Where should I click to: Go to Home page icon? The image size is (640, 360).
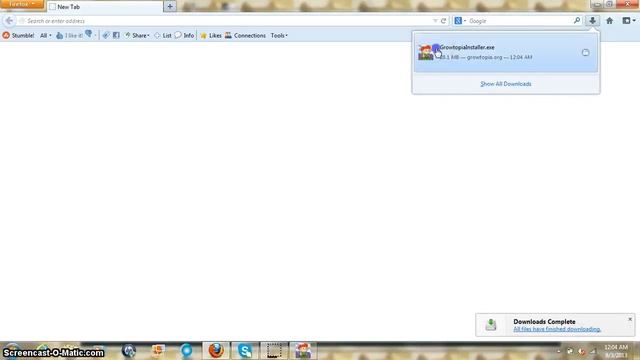point(609,21)
